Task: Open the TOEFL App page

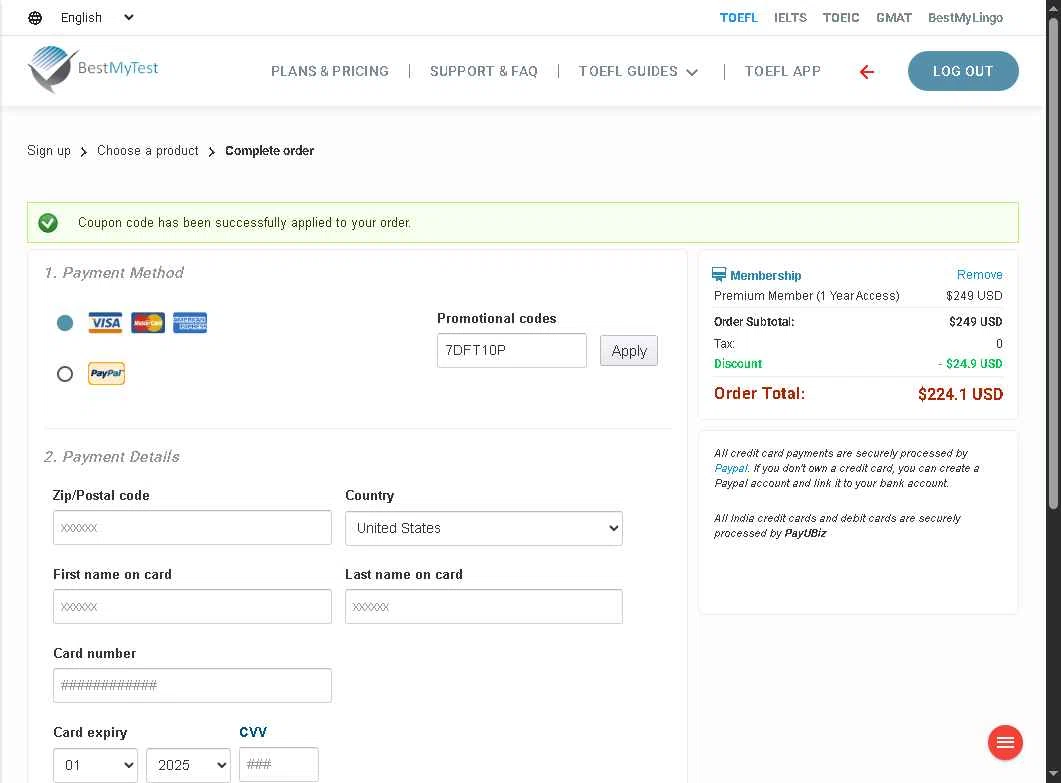Action: 782,71
